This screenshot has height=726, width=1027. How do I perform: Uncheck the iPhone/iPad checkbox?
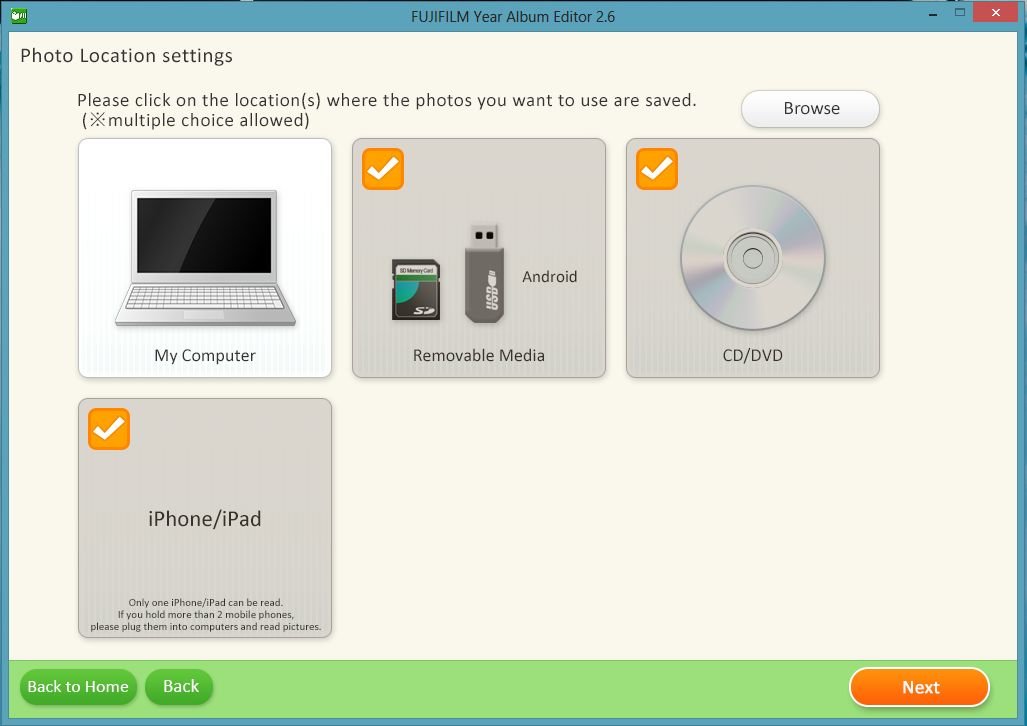[x=109, y=429]
